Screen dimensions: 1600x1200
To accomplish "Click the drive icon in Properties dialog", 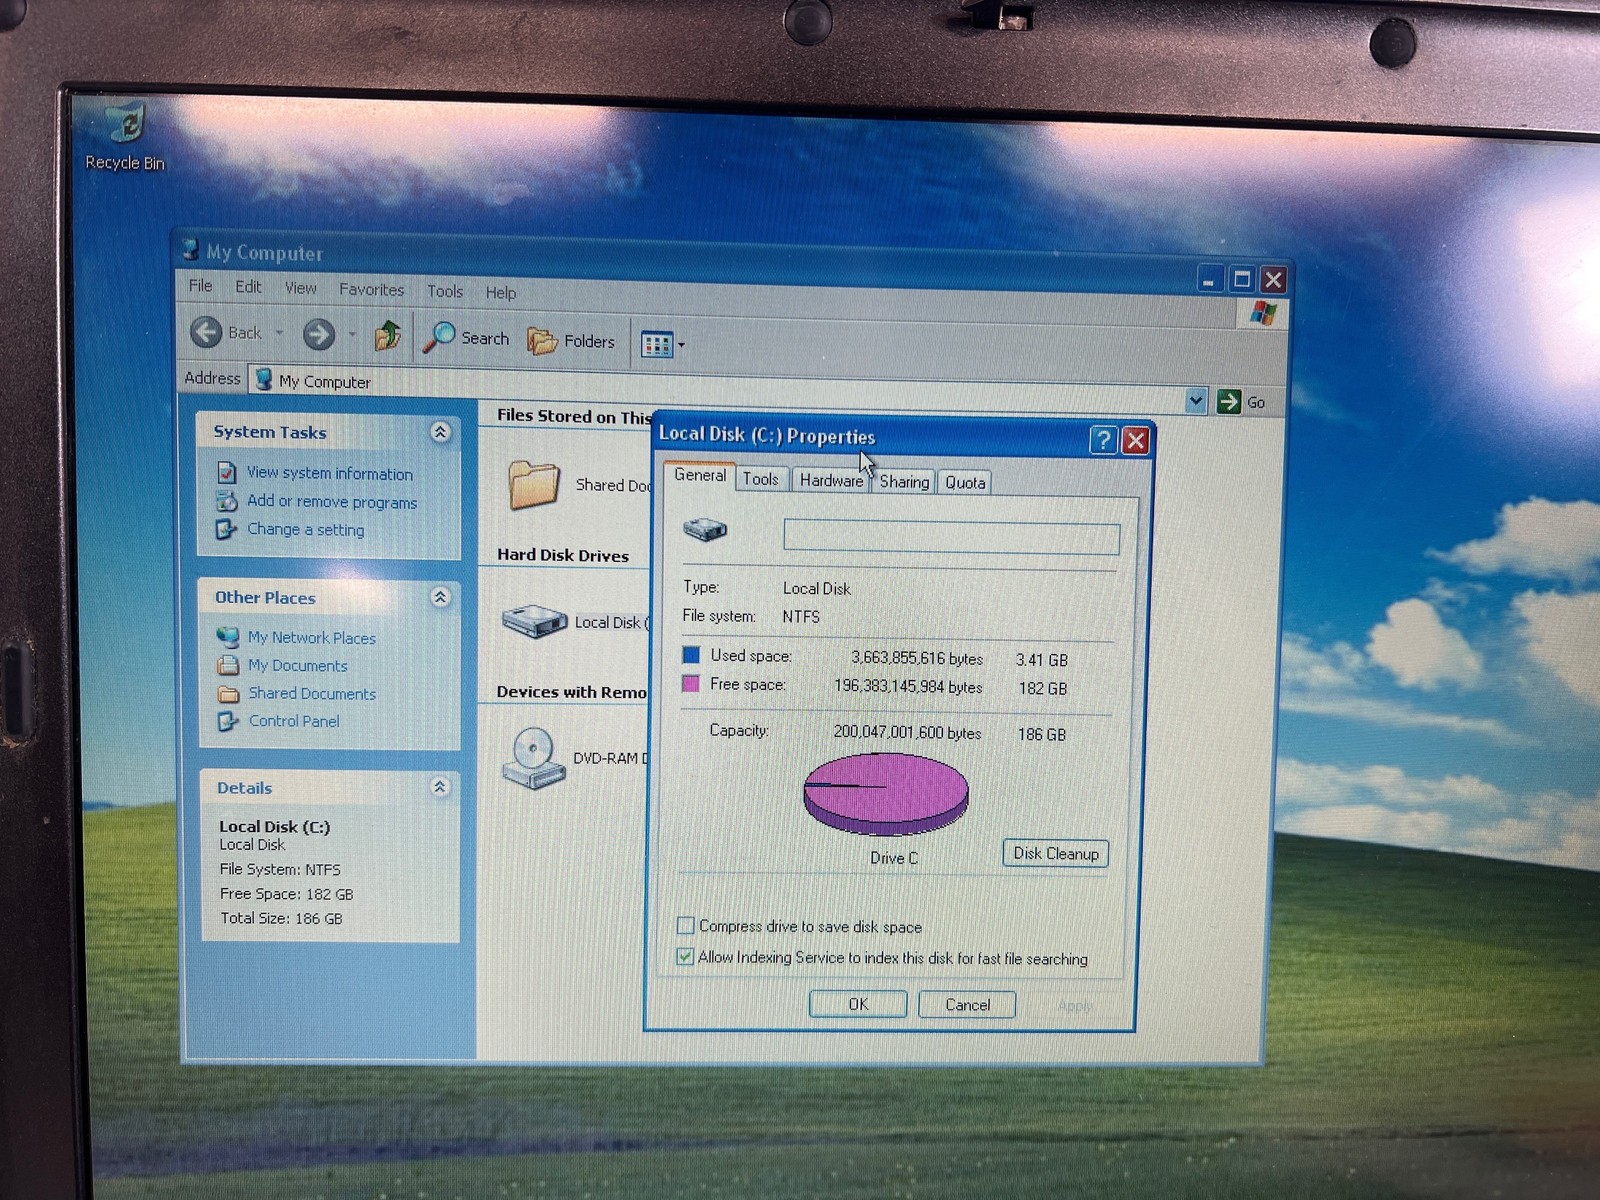I will [705, 529].
